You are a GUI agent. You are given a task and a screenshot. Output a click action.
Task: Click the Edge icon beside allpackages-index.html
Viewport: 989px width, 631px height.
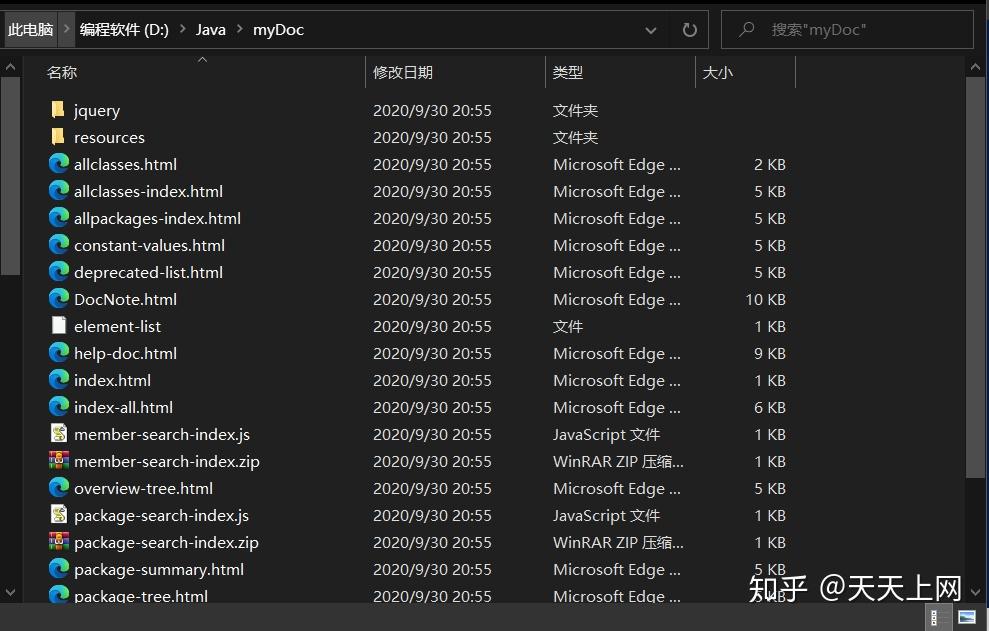[59, 218]
